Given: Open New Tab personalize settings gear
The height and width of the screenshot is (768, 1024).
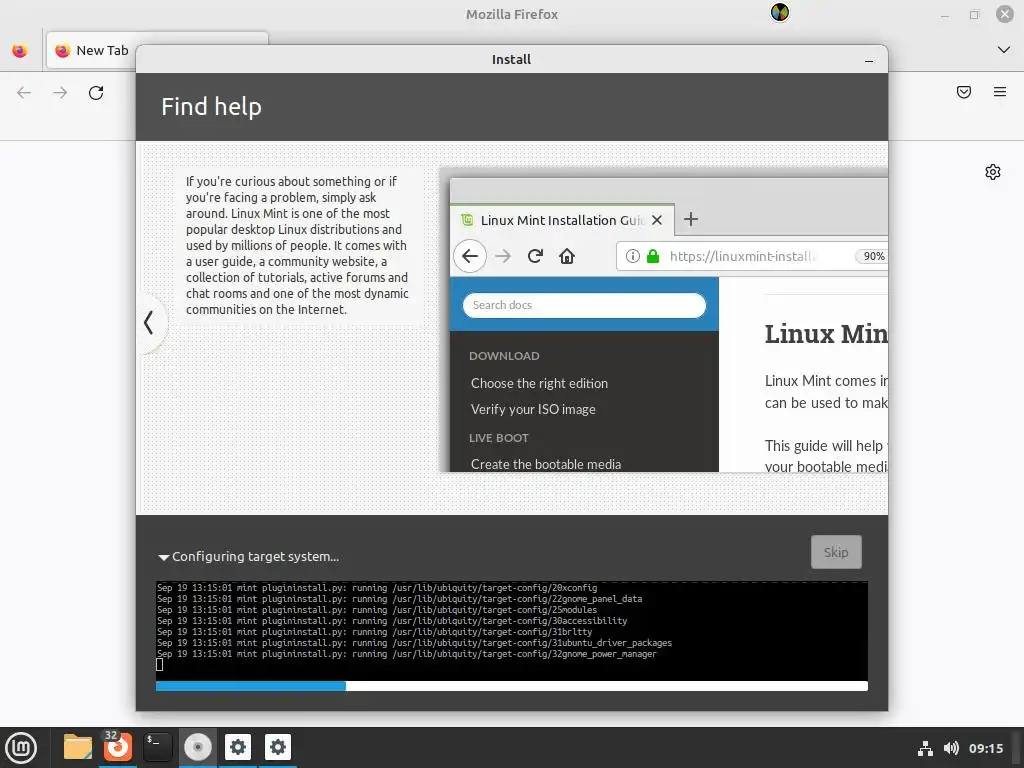Looking at the screenshot, I should [x=993, y=172].
